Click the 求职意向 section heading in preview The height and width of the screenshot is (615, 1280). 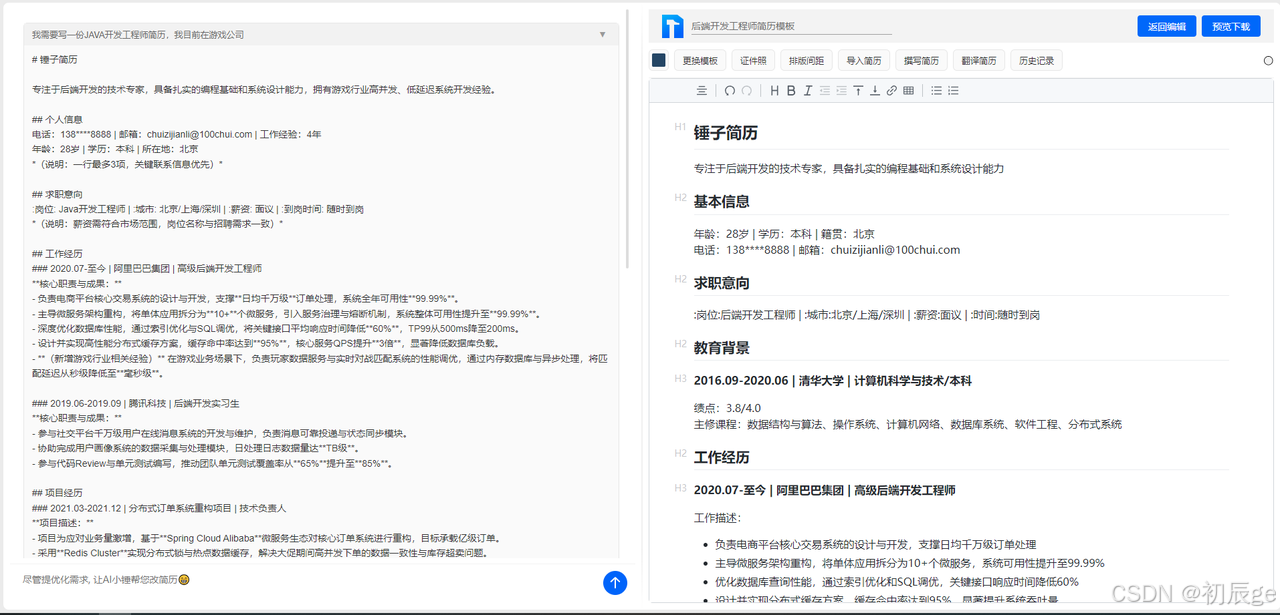coord(721,283)
